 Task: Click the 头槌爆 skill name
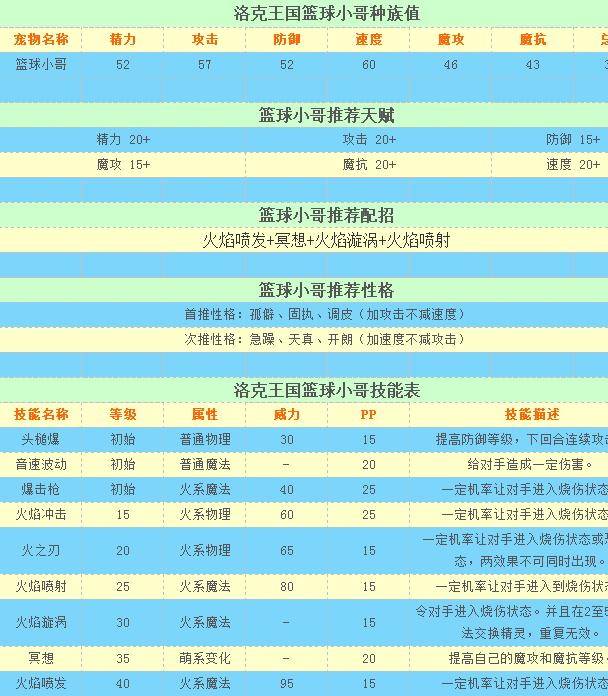coord(41,439)
